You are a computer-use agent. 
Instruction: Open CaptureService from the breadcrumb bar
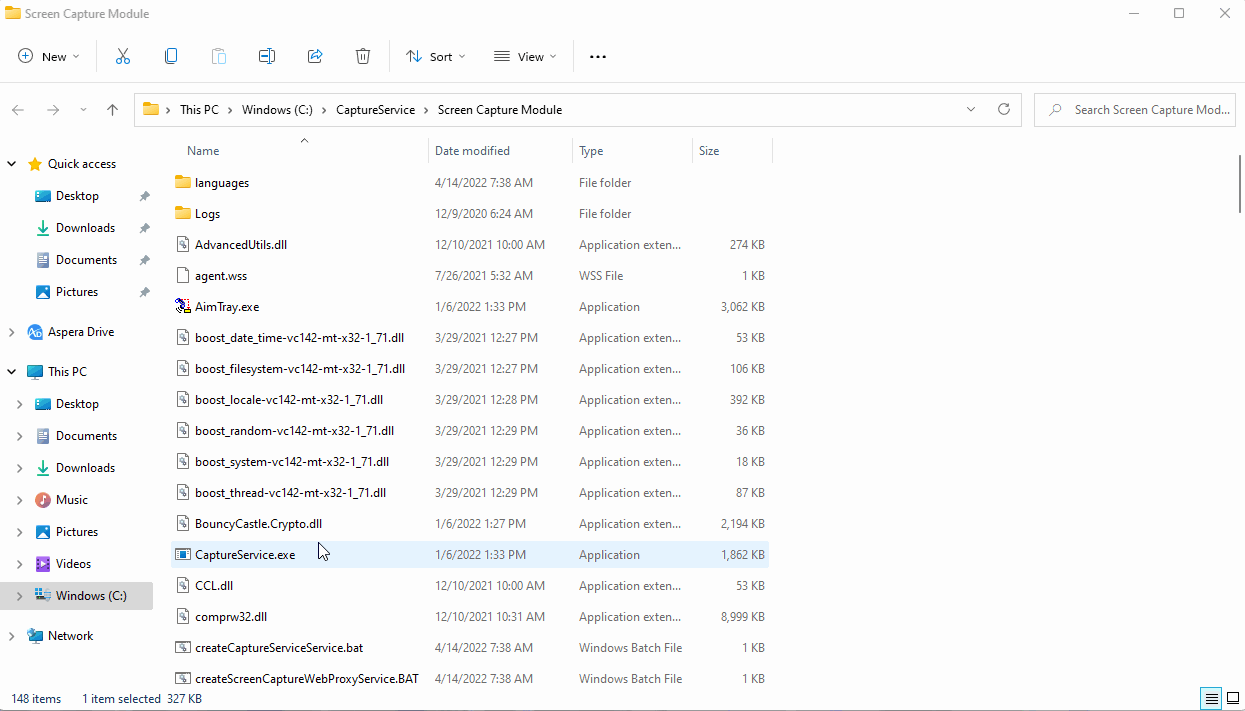click(x=375, y=110)
